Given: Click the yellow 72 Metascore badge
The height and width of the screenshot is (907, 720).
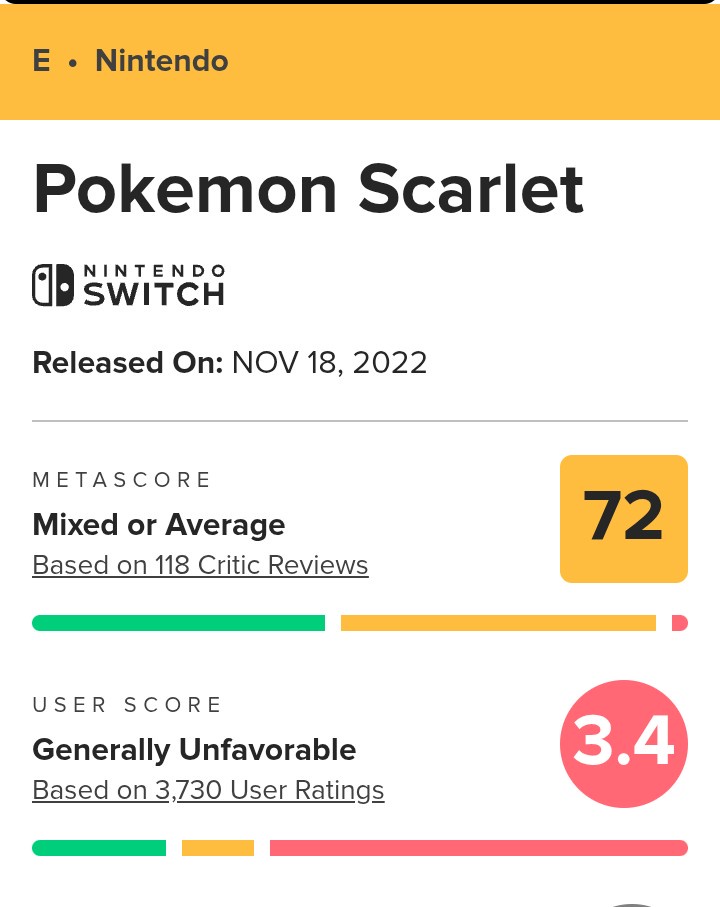Looking at the screenshot, I should tap(624, 518).
